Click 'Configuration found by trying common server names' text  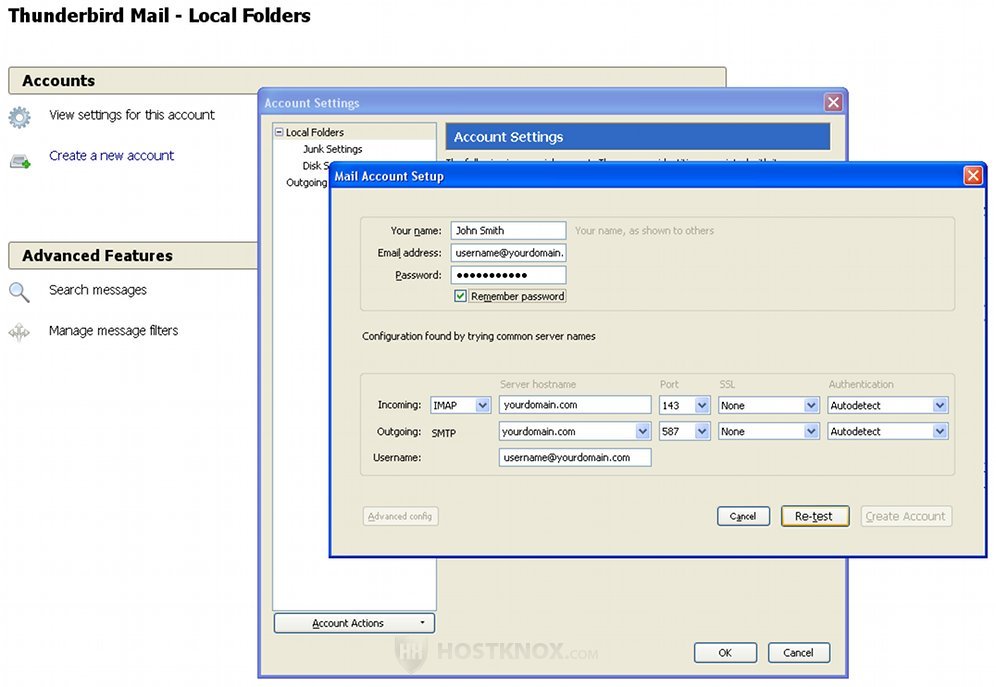[479, 336]
